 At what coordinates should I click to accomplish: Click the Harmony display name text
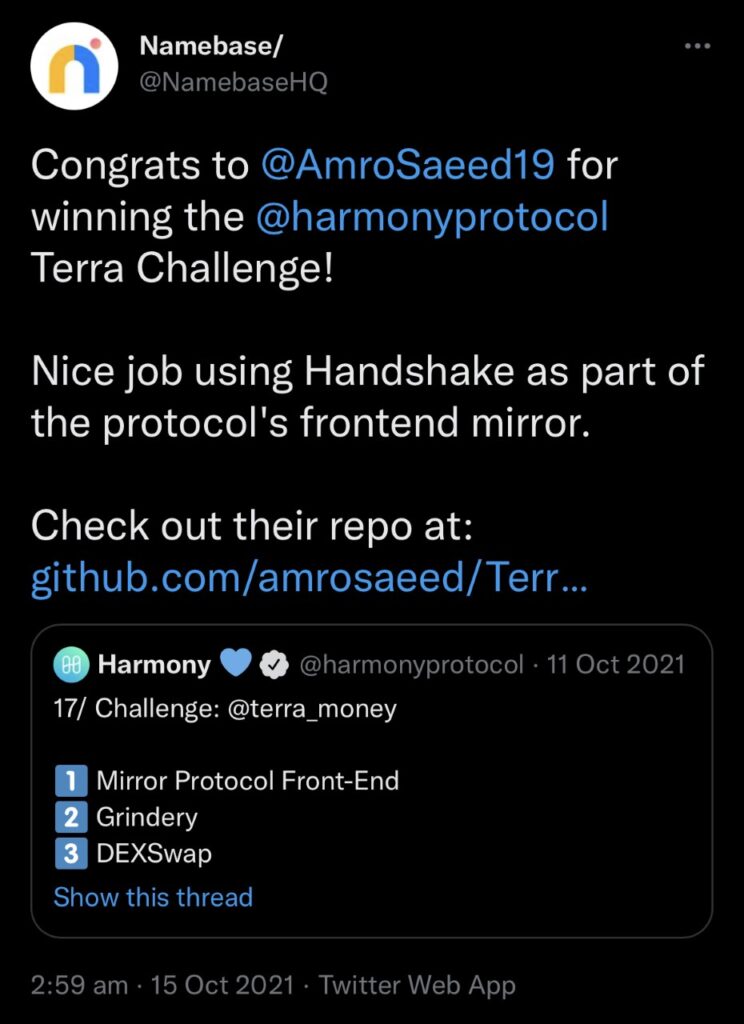tap(154, 662)
